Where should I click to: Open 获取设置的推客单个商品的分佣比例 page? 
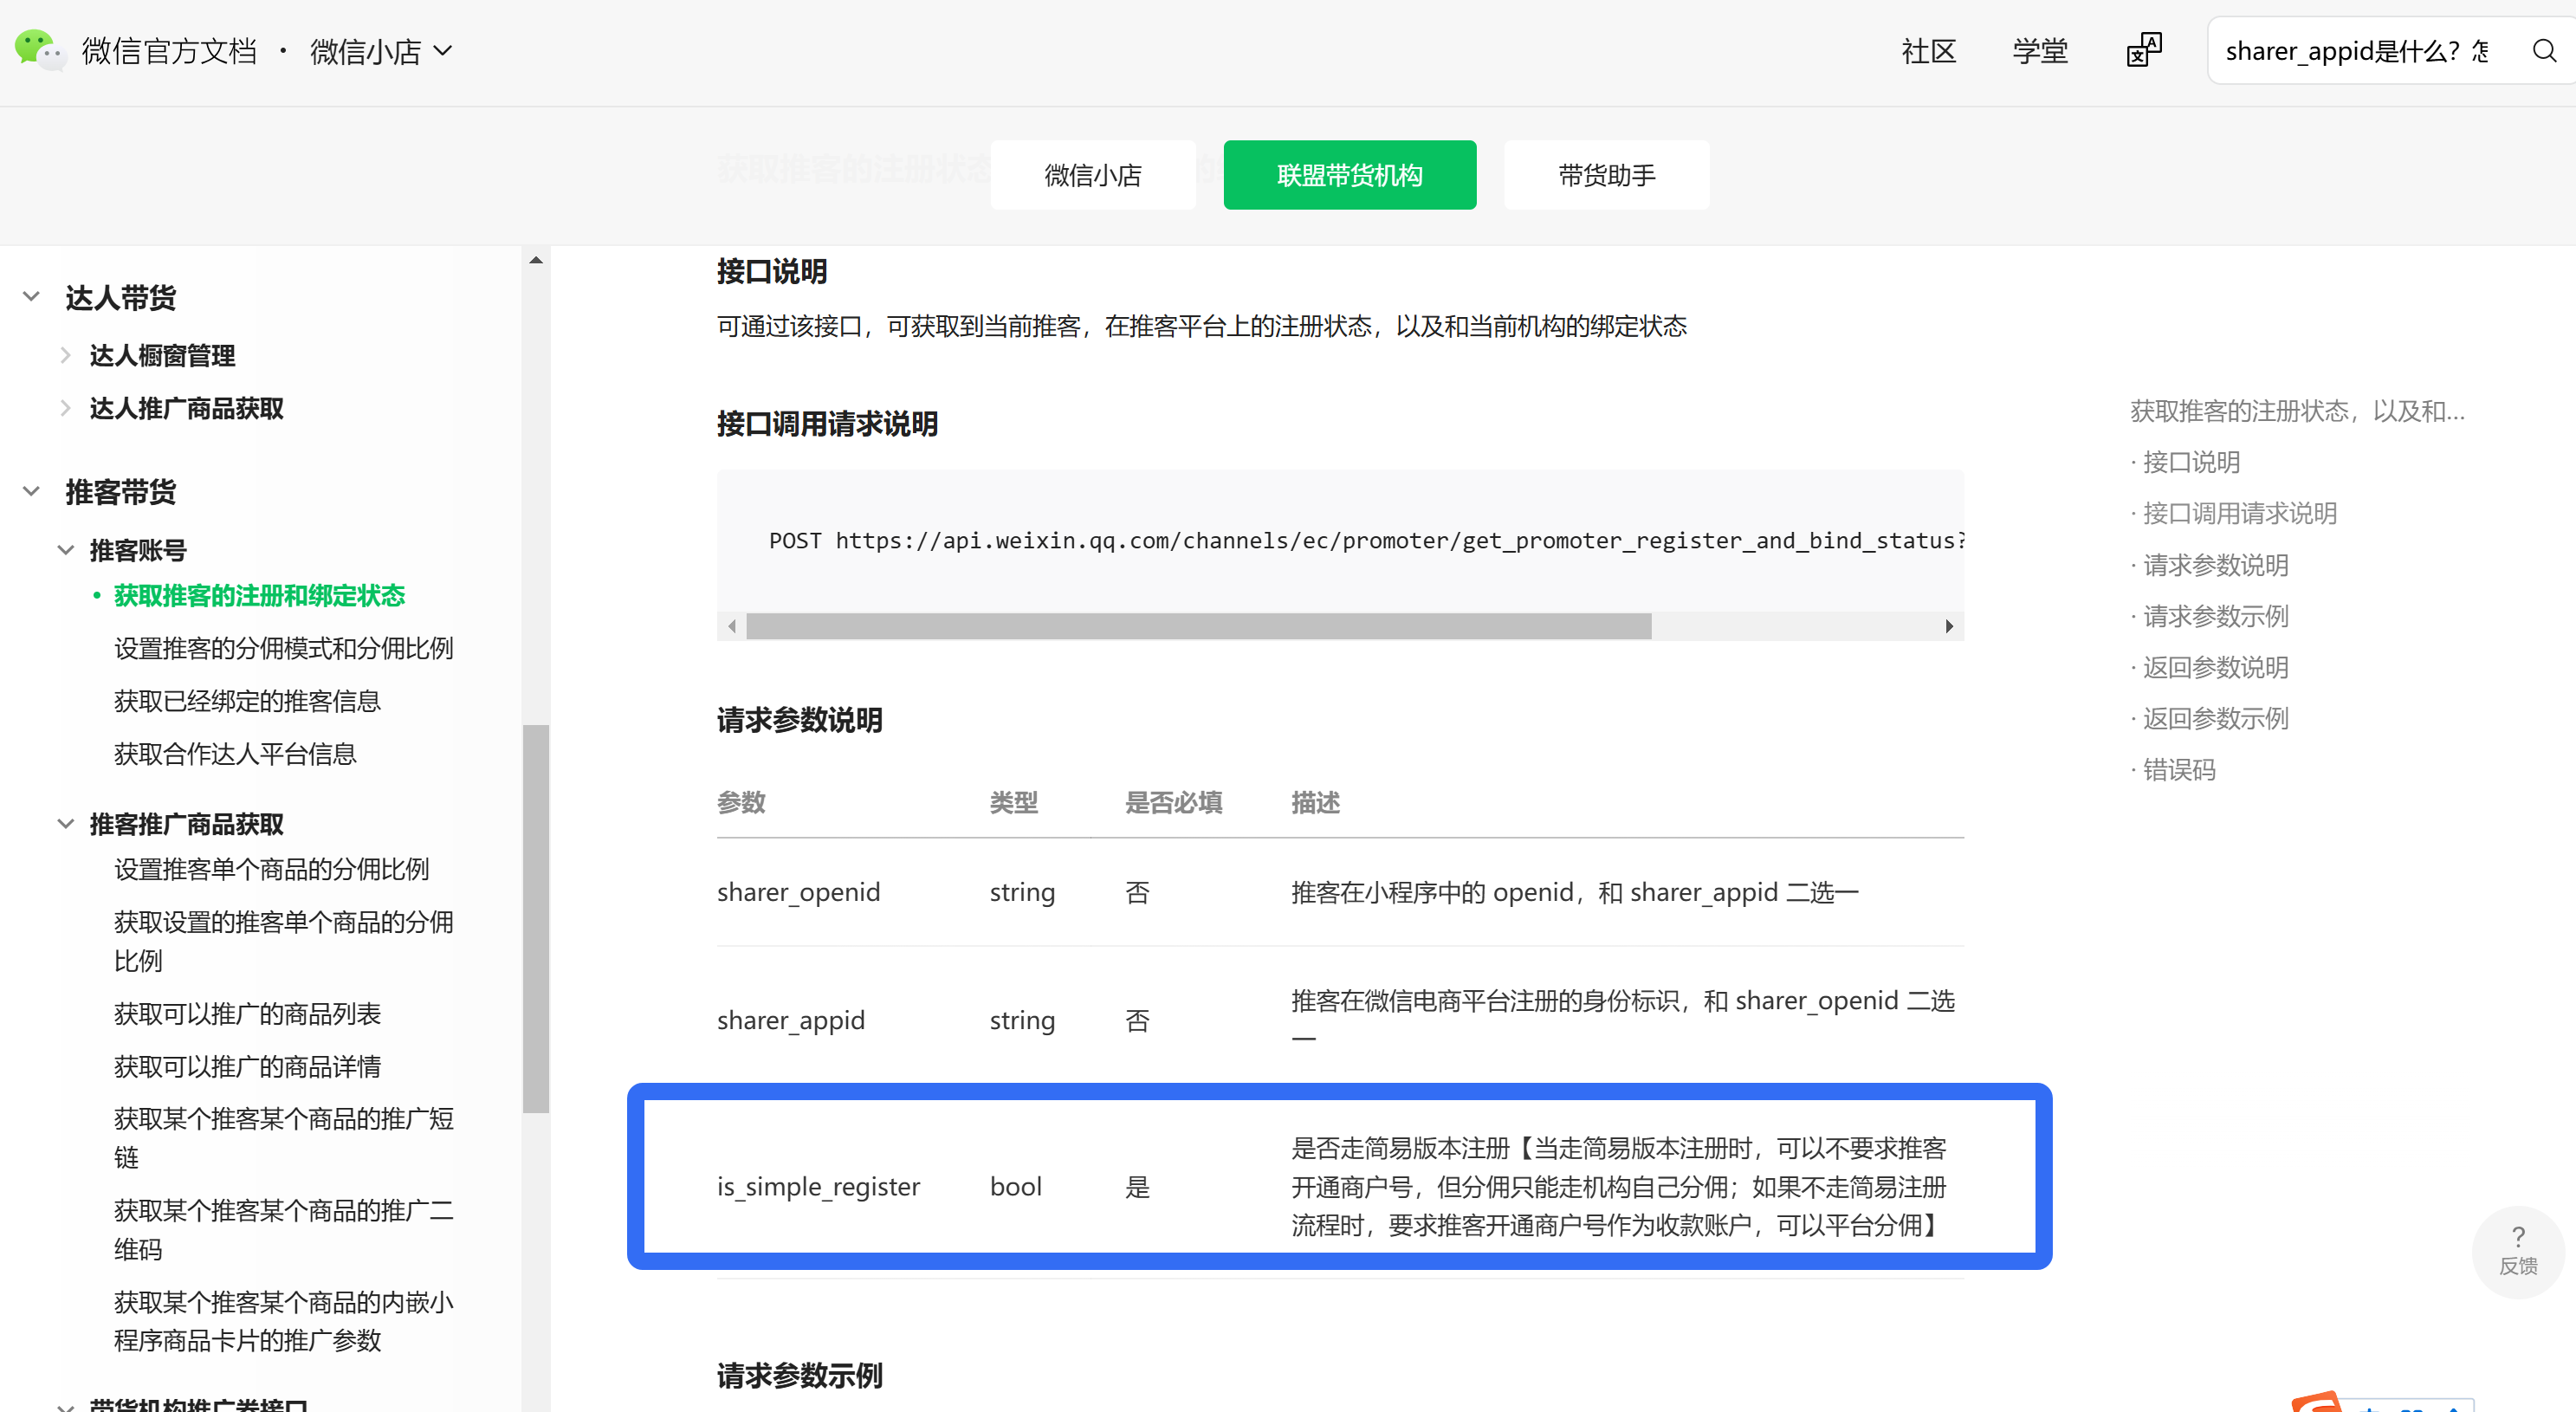pyautogui.click(x=283, y=941)
